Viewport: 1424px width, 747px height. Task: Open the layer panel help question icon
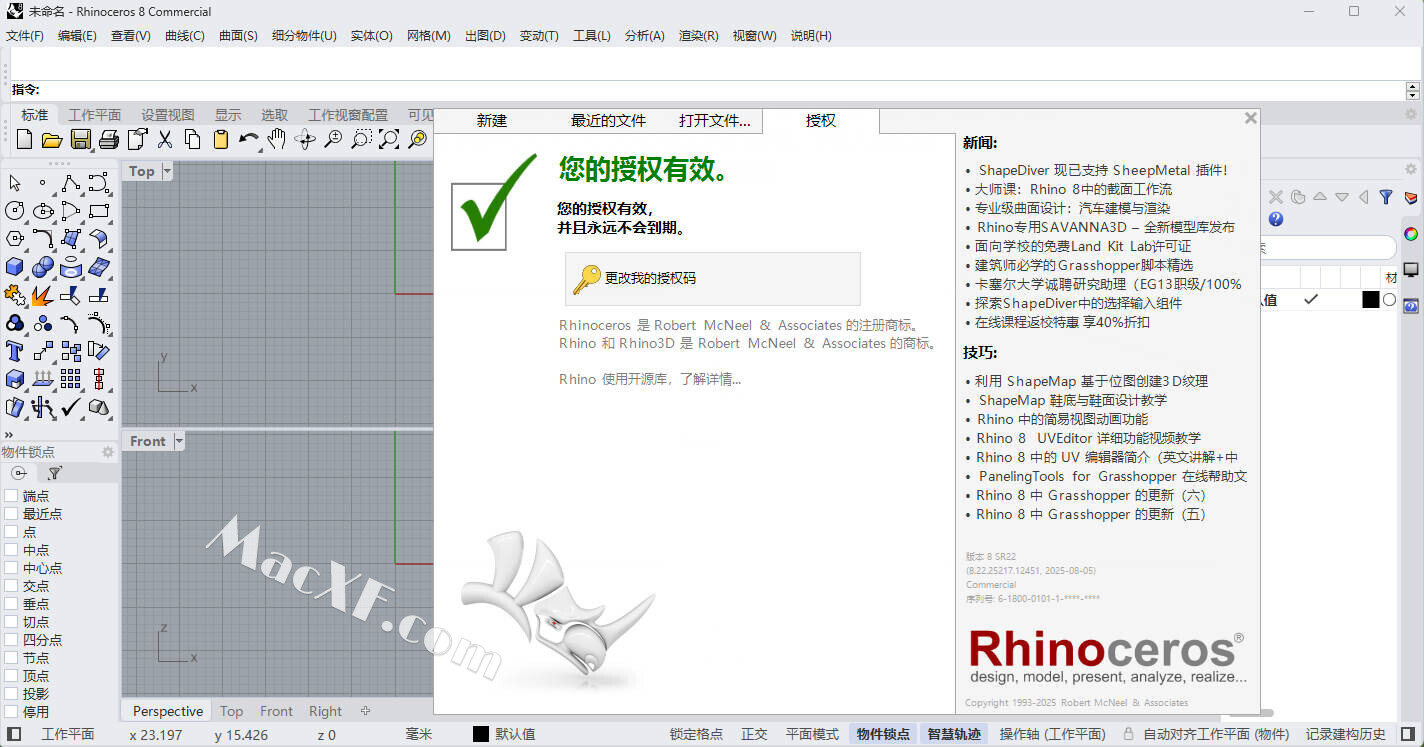click(1275, 219)
